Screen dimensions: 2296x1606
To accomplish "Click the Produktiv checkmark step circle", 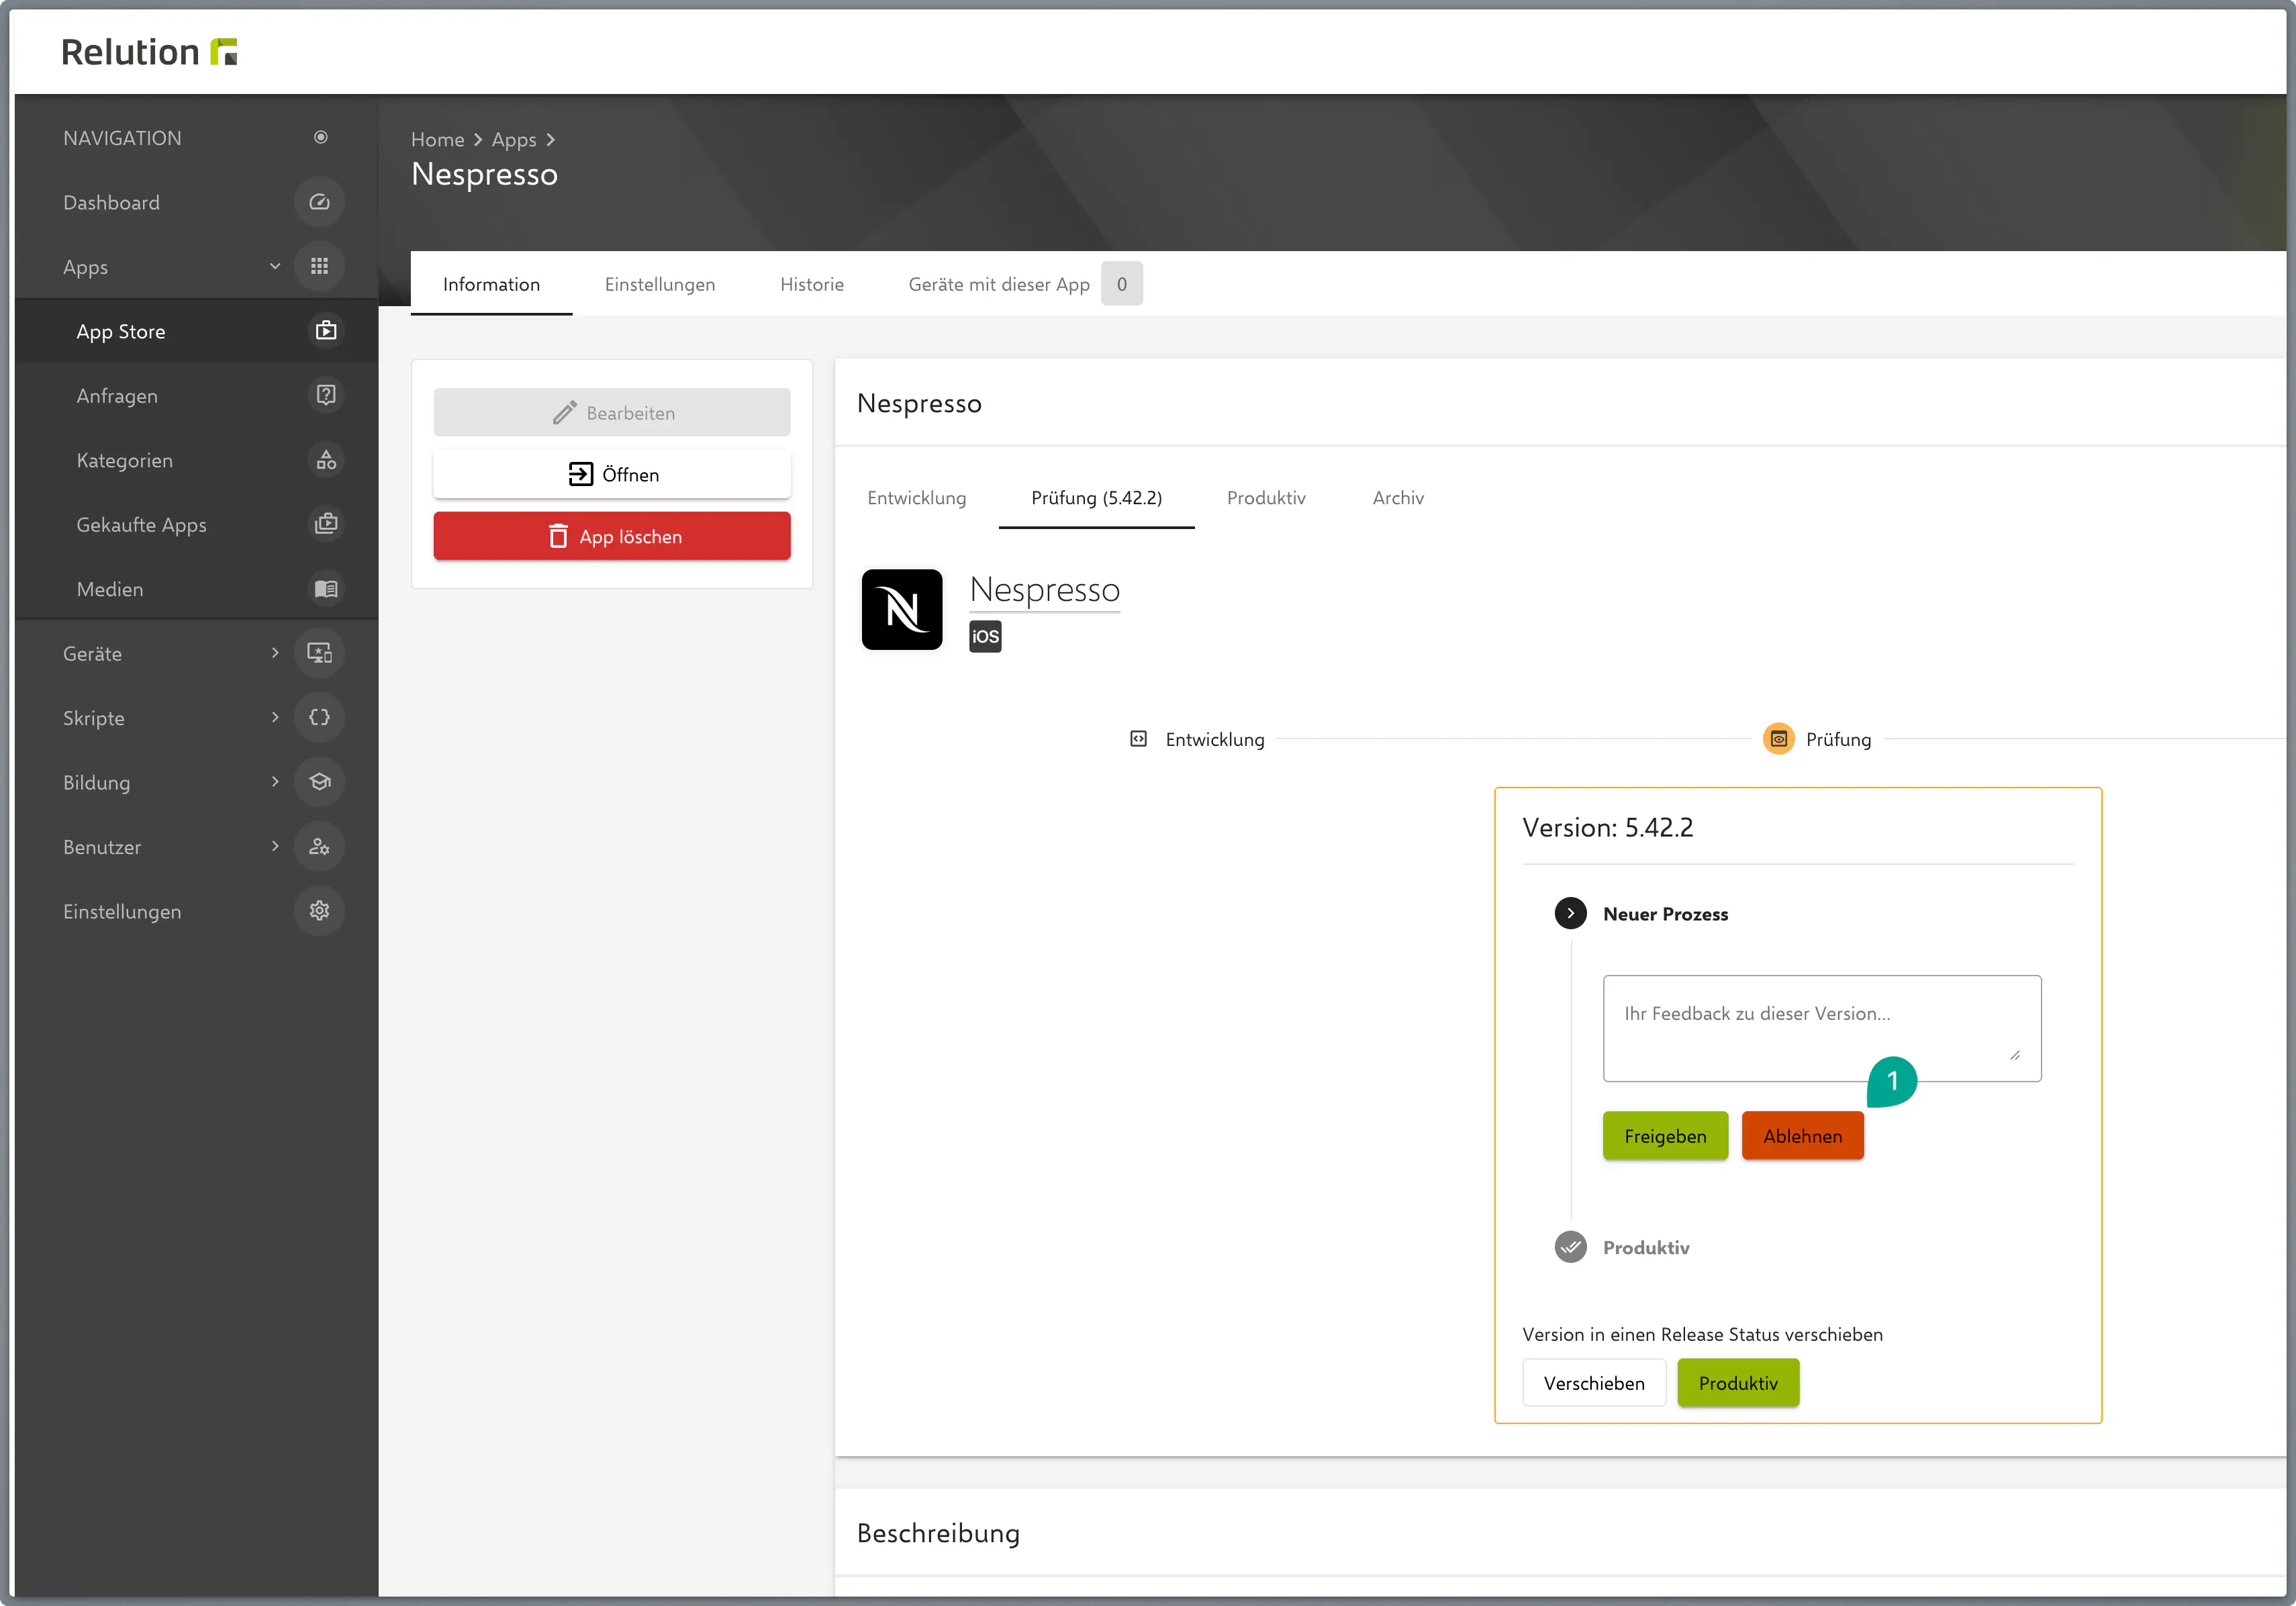I will (x=1570, y=1247).
